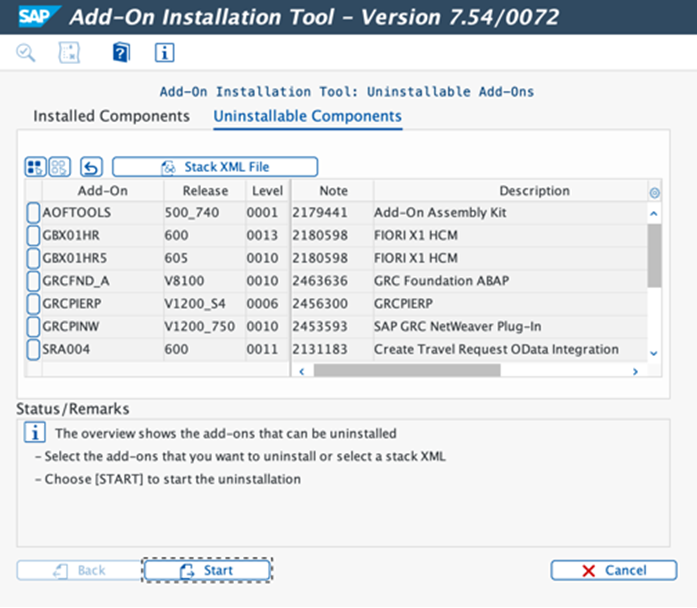
Task: Click the undo arrow icon above table
Action: coord(91,168)
